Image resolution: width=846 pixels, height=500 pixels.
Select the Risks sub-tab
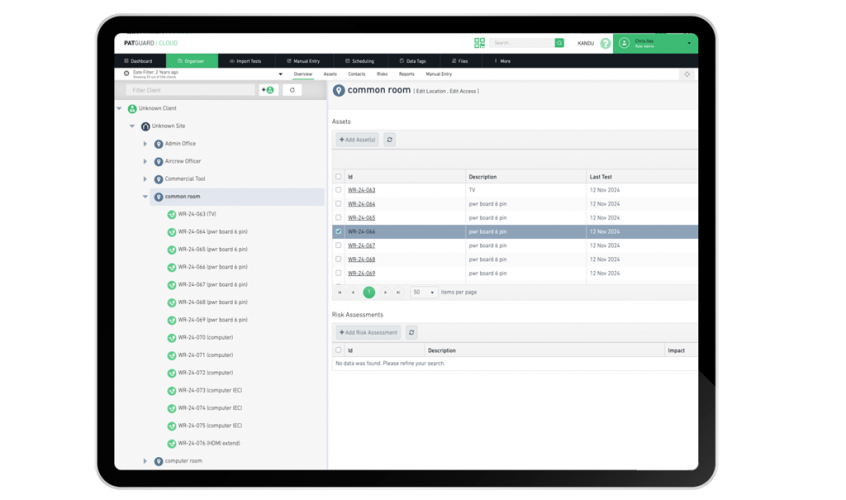pos(382,74)
